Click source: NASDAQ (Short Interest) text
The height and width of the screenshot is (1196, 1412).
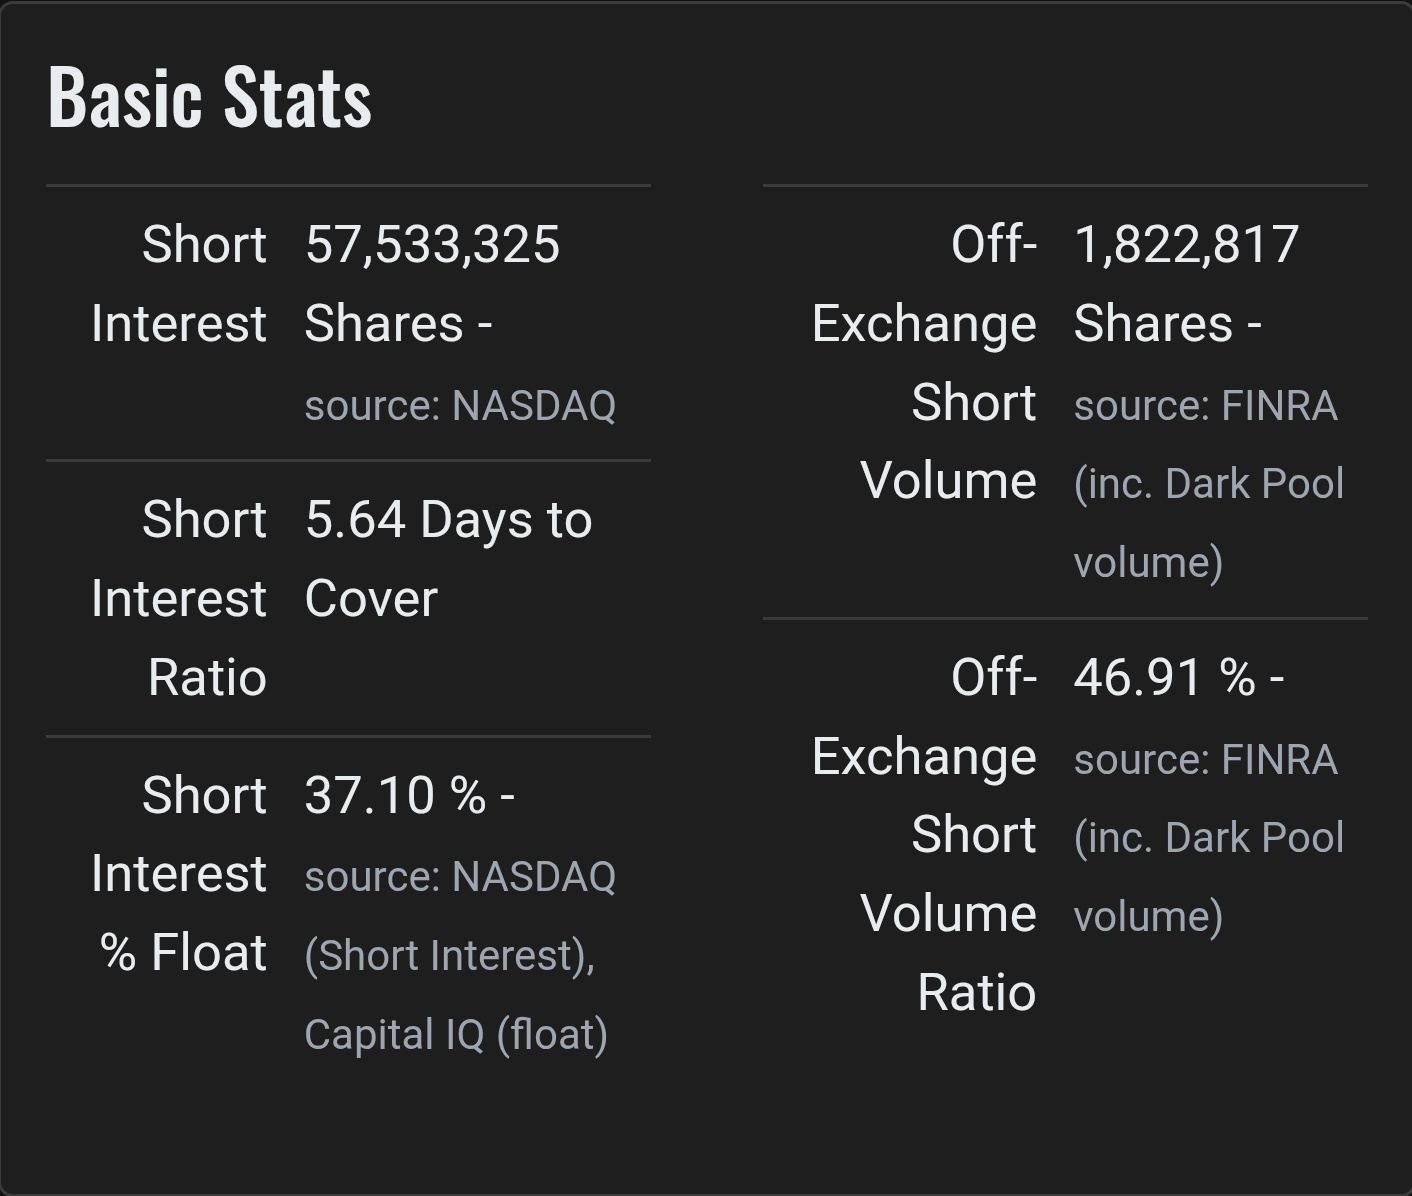pos(460,916)
